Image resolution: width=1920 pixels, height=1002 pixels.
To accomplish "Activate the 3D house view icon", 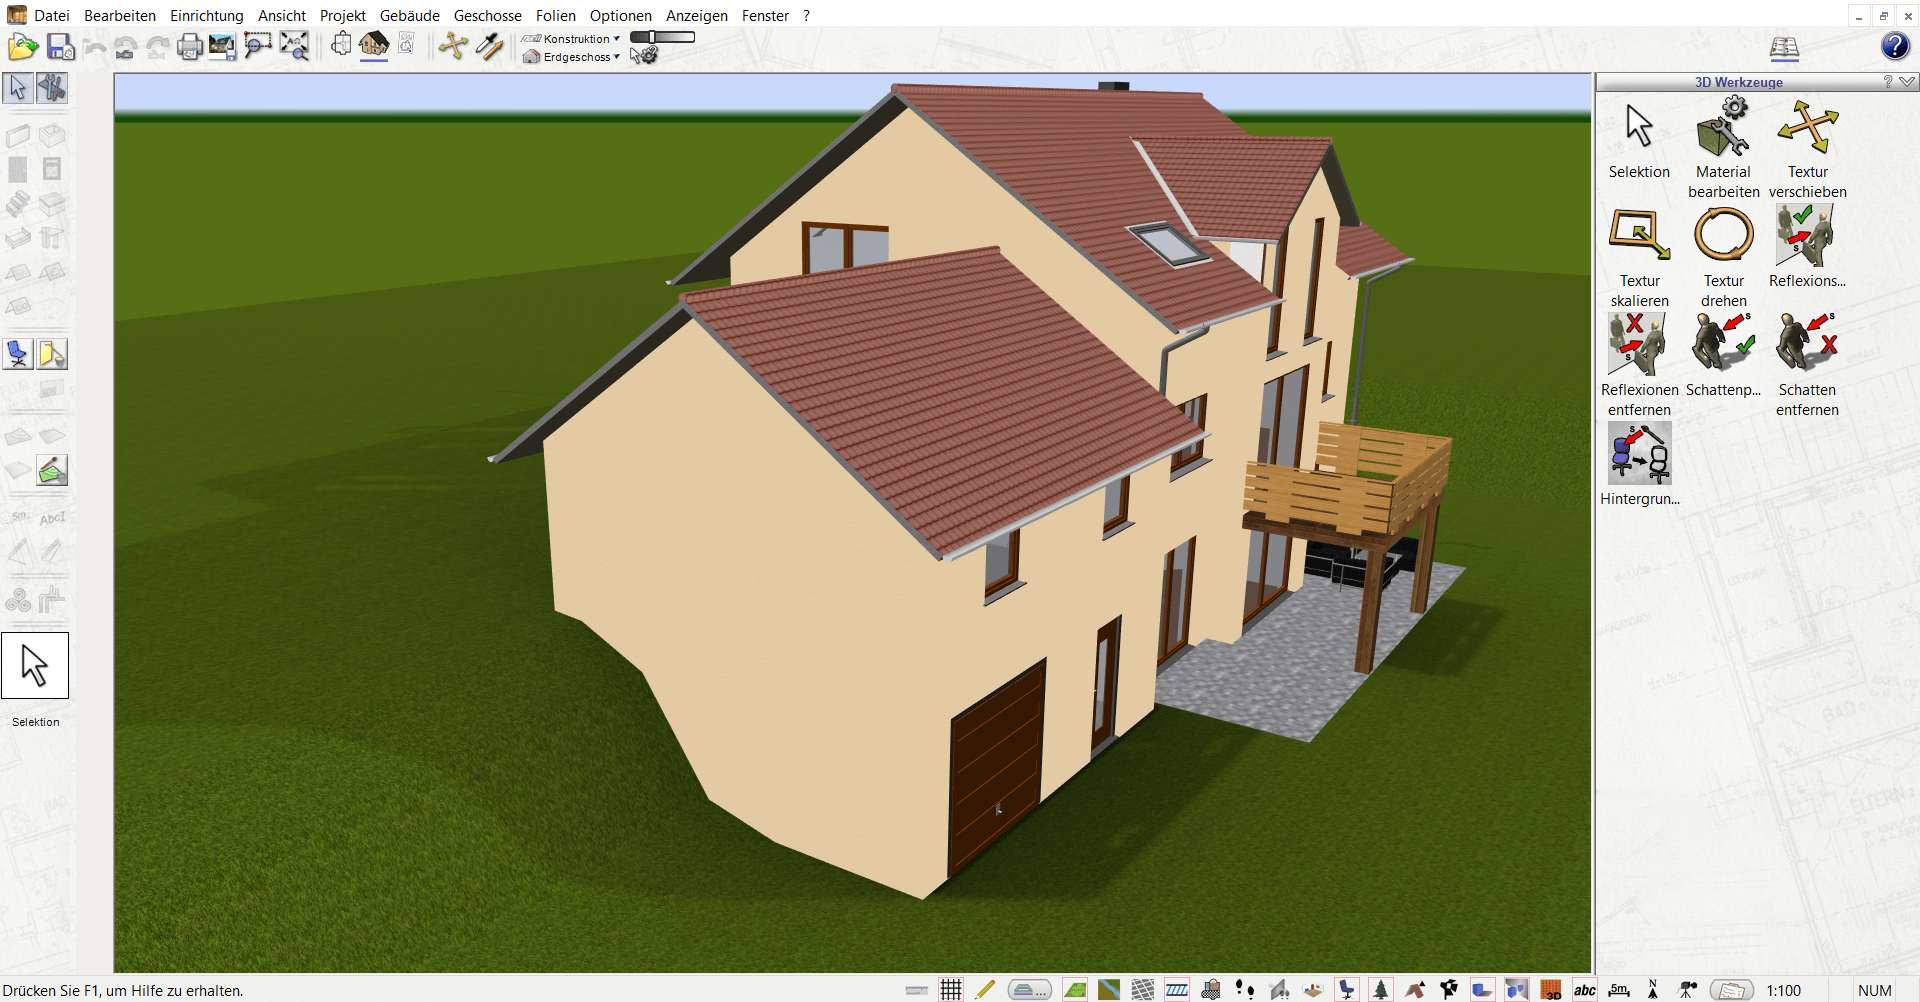I will coord(374,45).
